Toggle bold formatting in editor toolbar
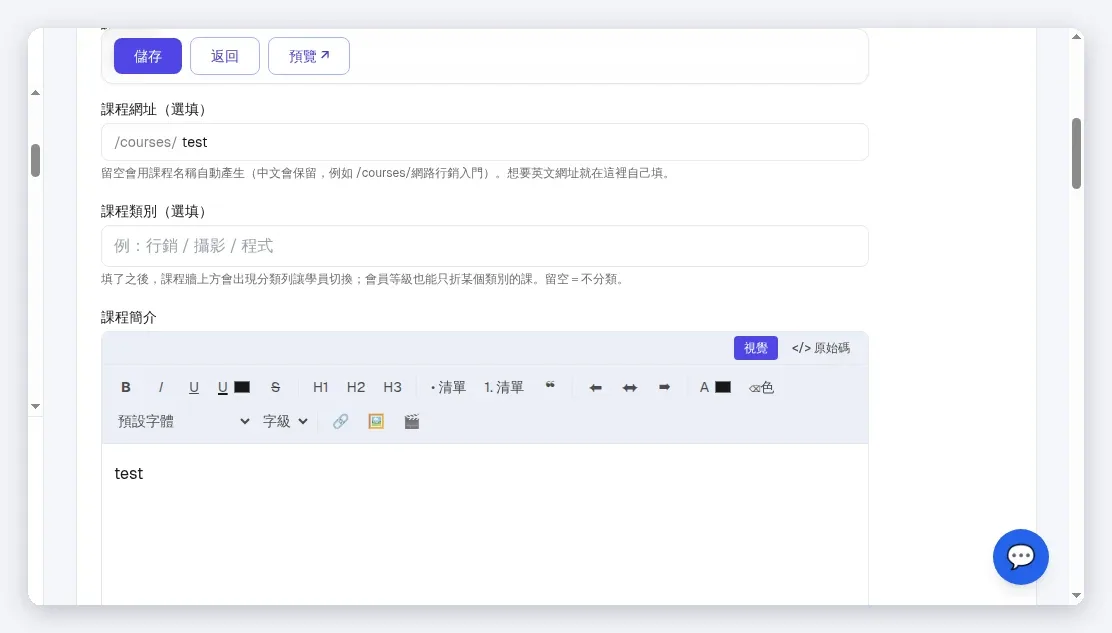The width and height of the screenshot is (1112, 633). point(126,387)
